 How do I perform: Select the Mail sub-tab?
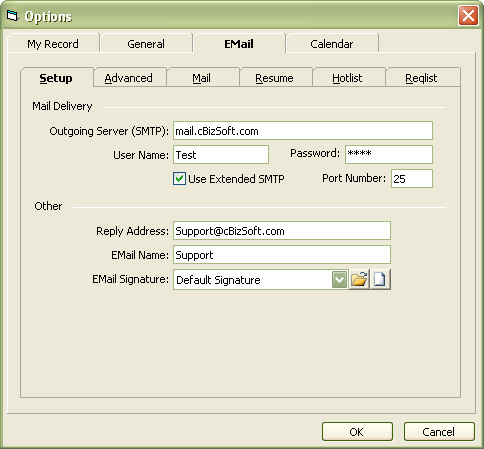tap(201, 78)
